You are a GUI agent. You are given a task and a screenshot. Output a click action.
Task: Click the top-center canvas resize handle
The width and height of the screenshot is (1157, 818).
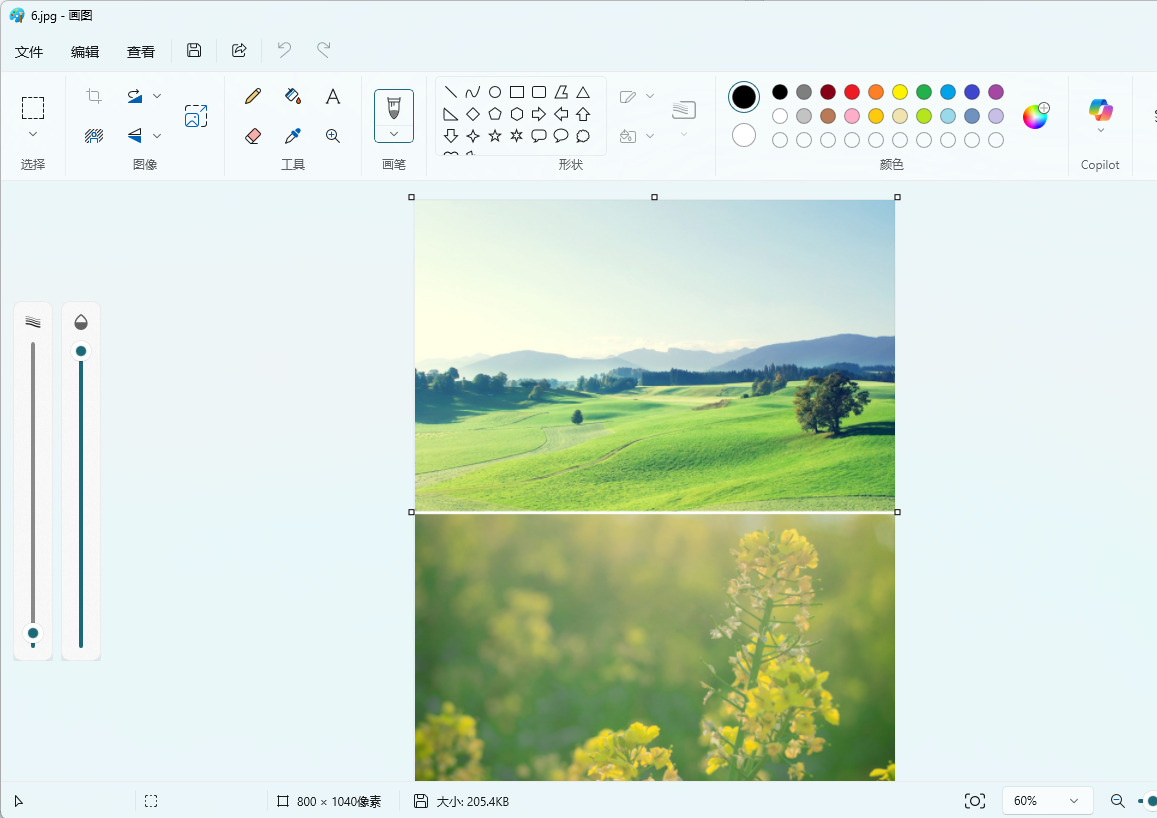point(655,197)
